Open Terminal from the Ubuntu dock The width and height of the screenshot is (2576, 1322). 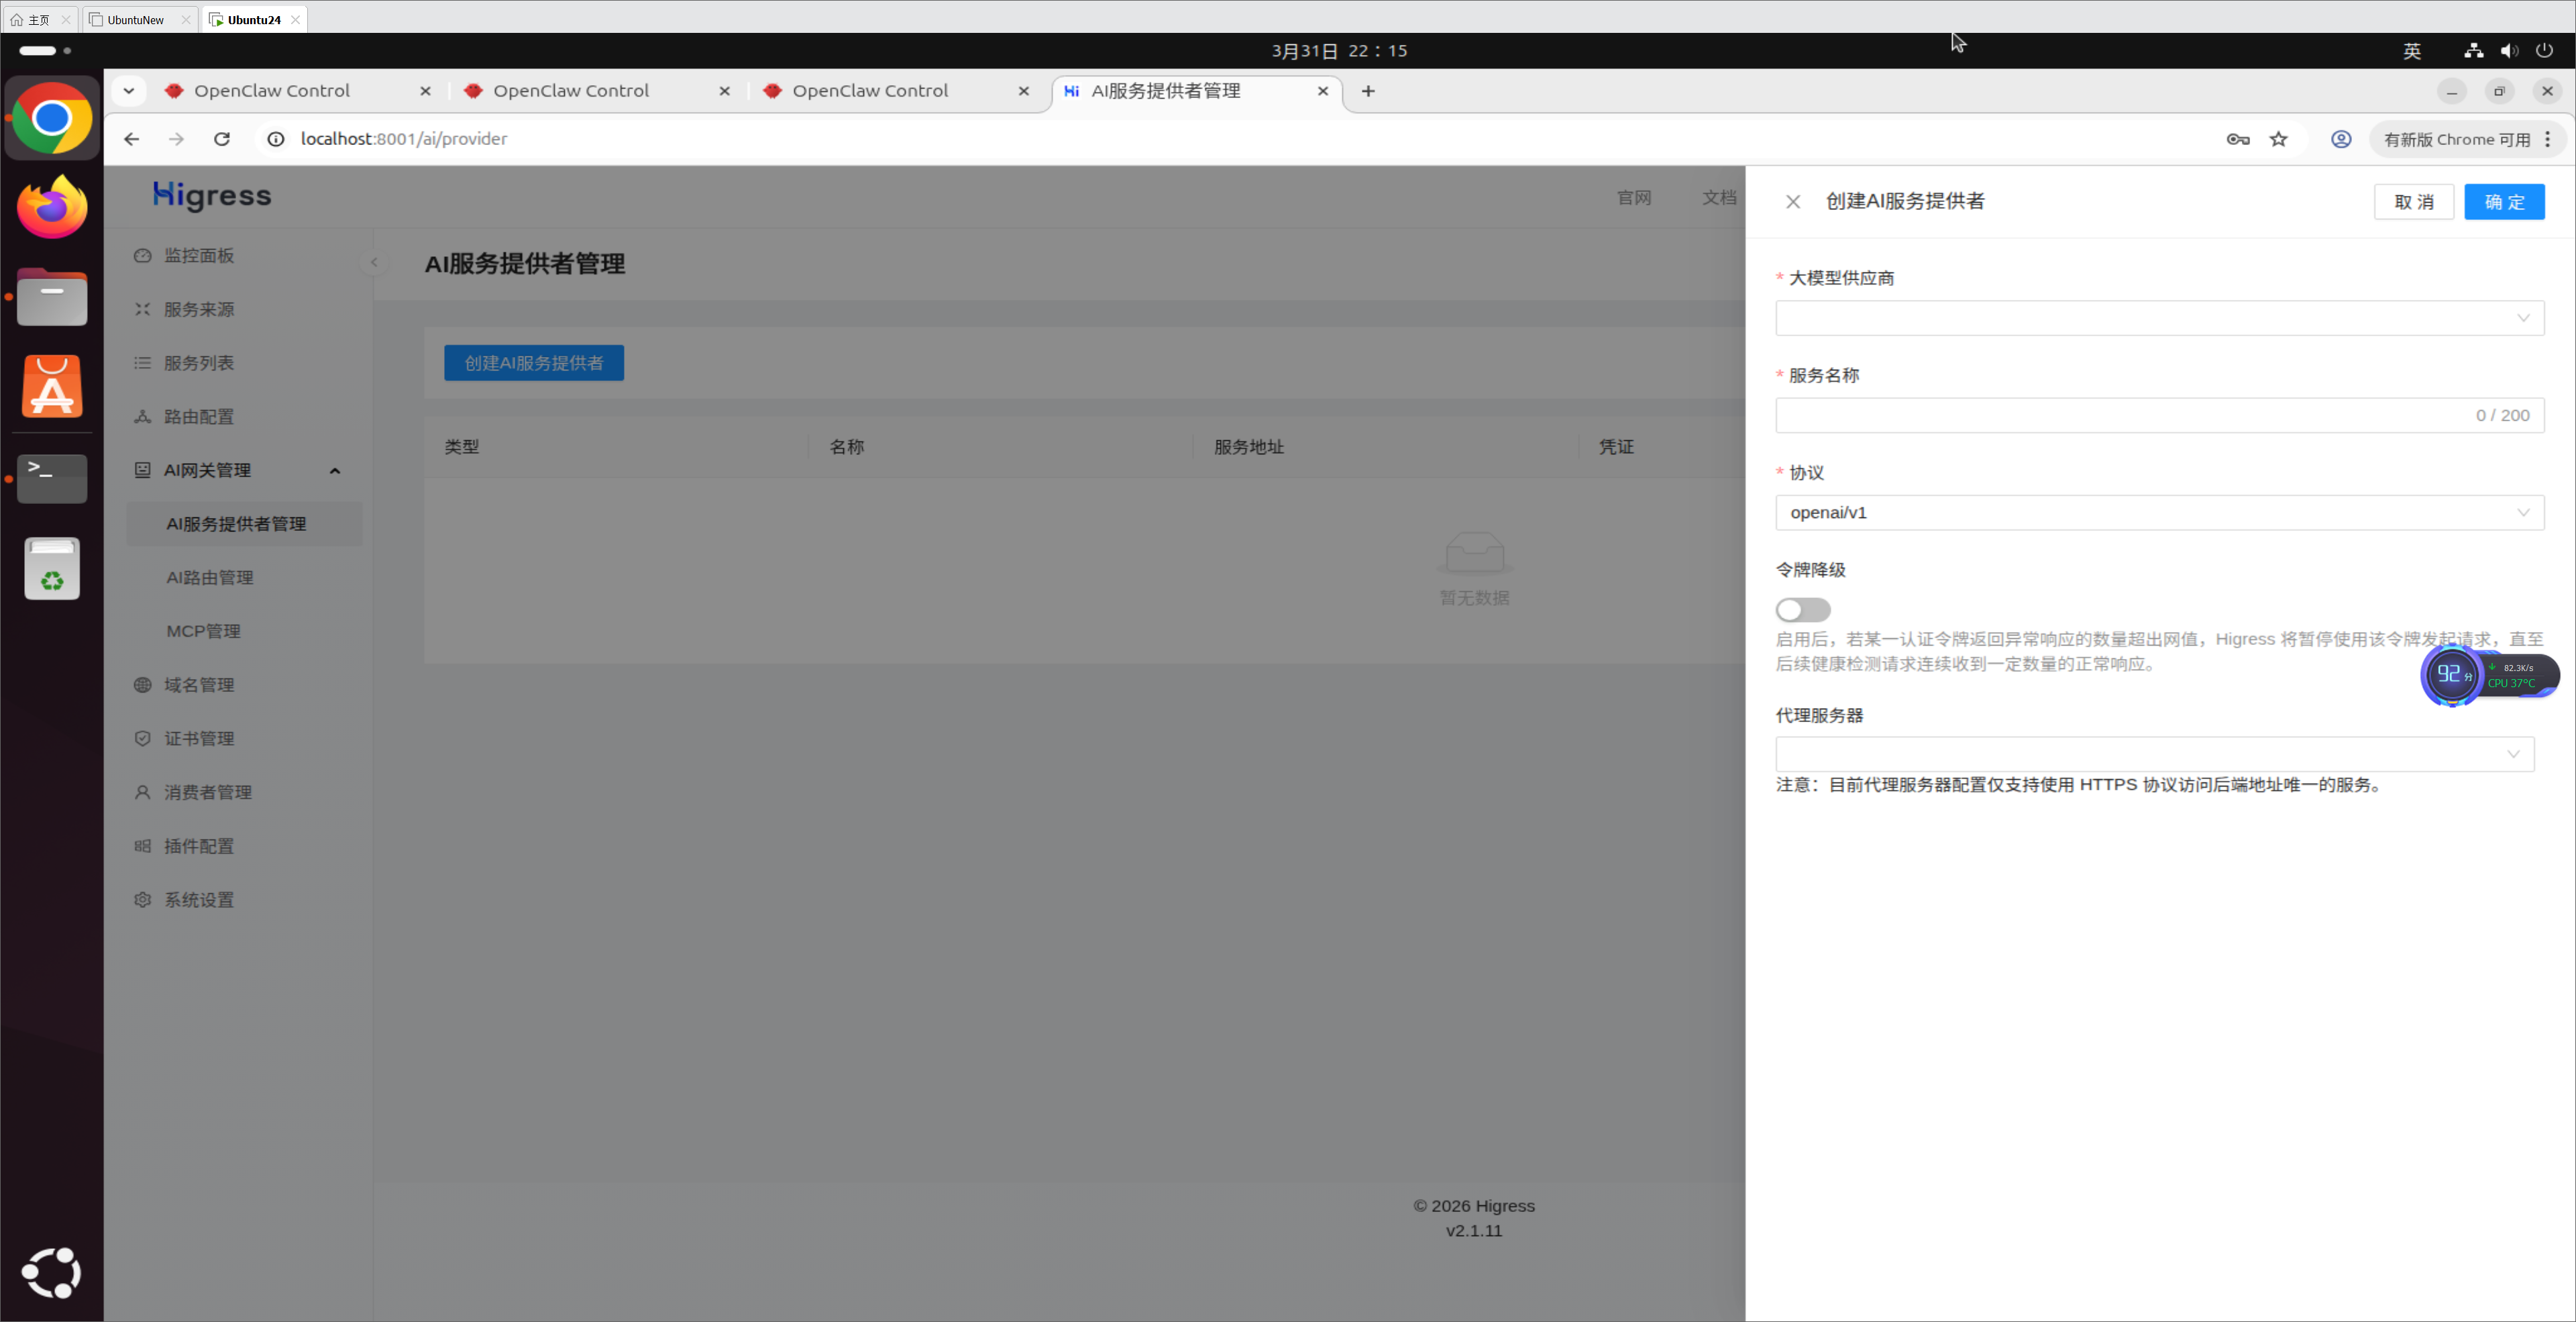pos(52,478)
